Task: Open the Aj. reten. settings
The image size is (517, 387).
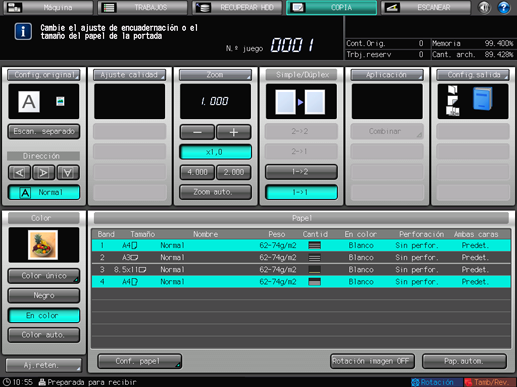Action: point(44,365)
